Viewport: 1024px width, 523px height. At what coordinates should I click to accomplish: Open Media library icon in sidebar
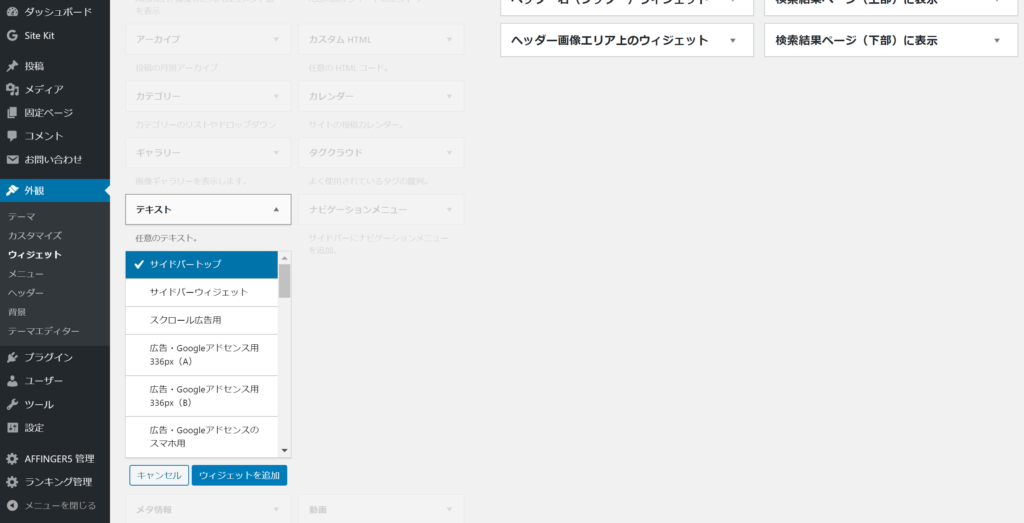12,89
